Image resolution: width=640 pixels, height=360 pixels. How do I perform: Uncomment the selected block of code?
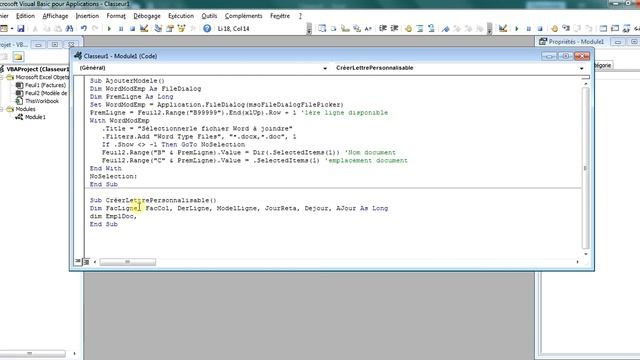[431, 29]
